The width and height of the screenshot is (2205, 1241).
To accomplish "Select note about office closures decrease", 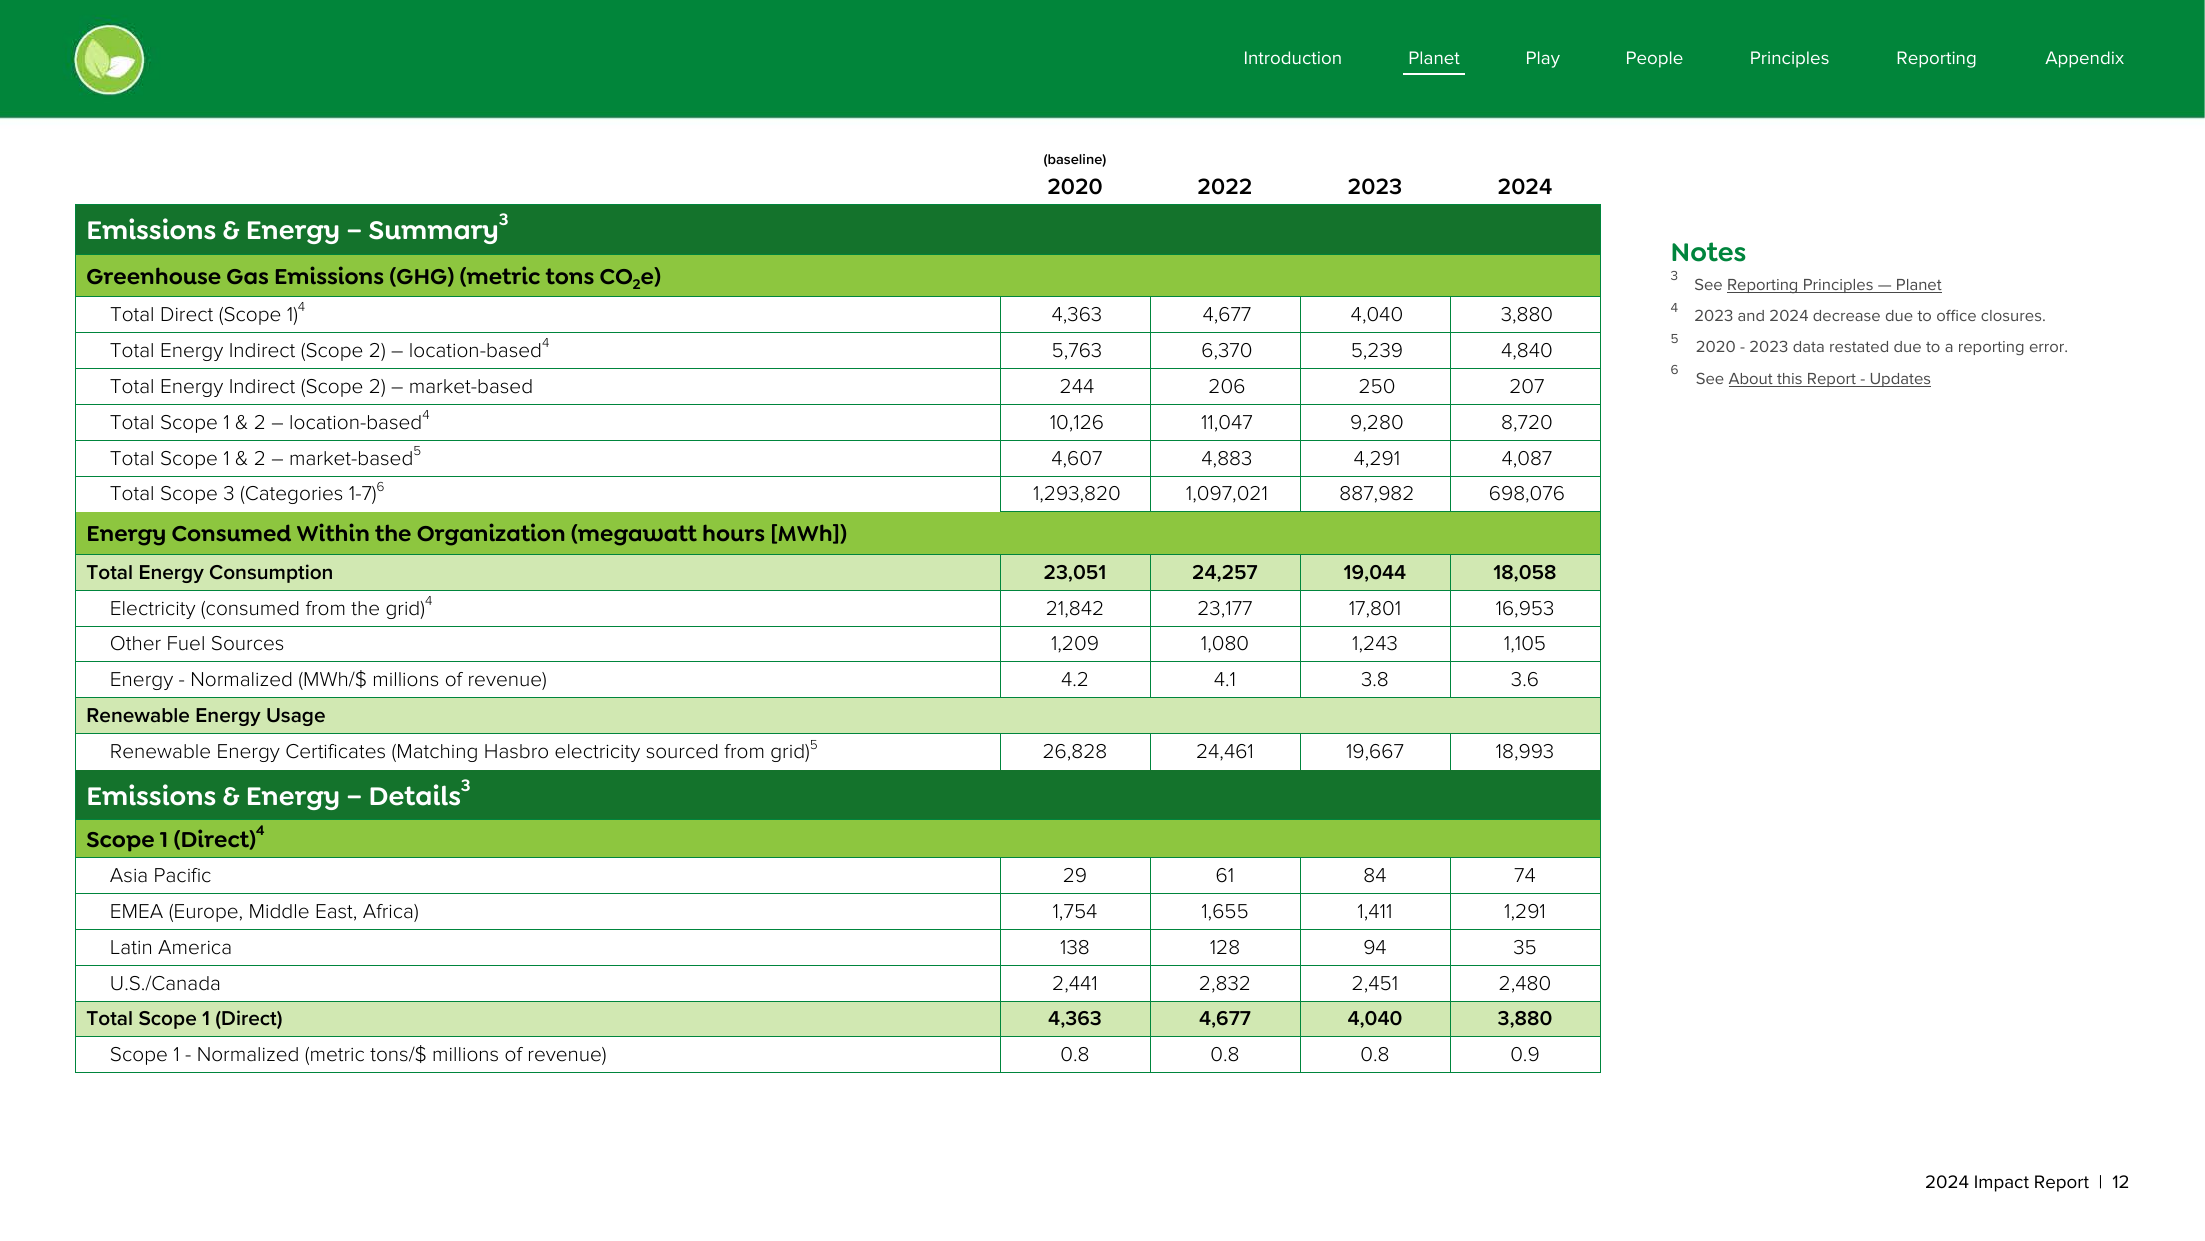I will coord(1869,316).
